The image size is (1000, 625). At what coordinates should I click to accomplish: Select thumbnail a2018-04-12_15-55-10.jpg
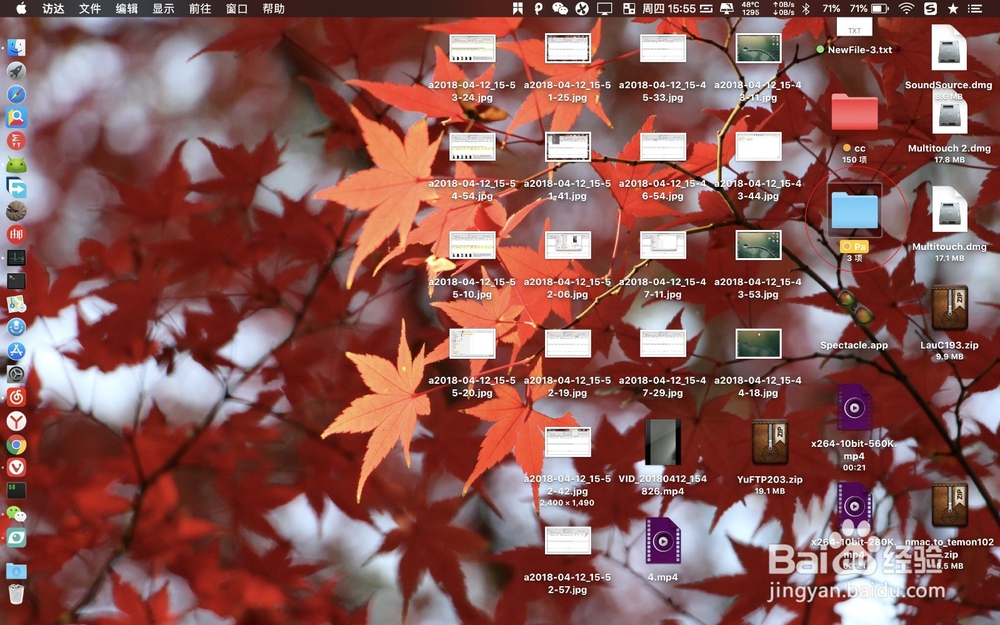click(x=472, y=246)
